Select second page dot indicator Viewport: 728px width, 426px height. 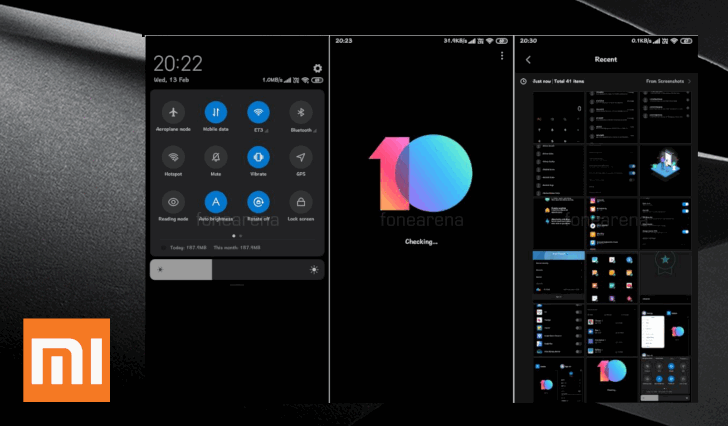[240, 236]
